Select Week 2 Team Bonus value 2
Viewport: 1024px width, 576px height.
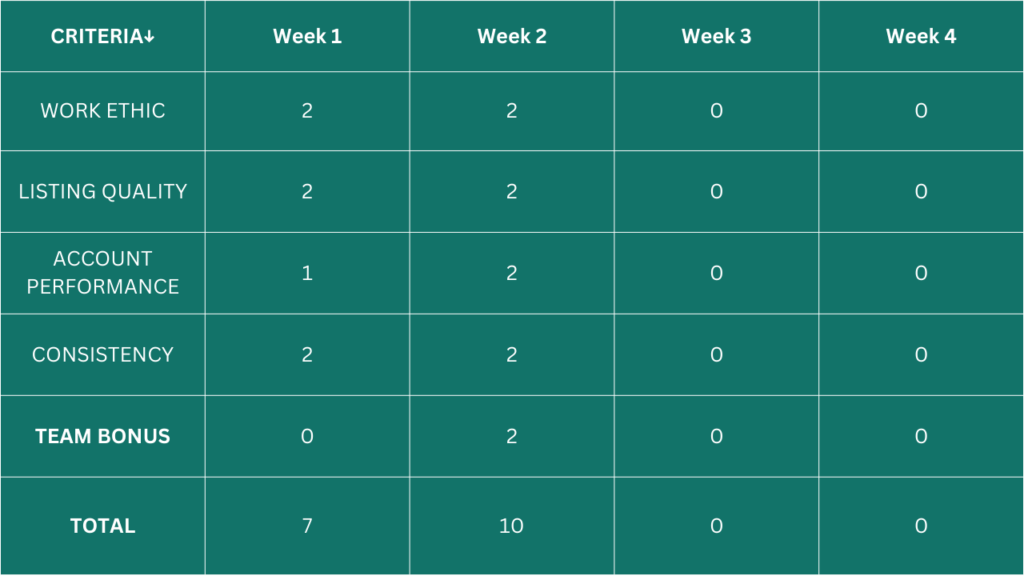(511, 436)
